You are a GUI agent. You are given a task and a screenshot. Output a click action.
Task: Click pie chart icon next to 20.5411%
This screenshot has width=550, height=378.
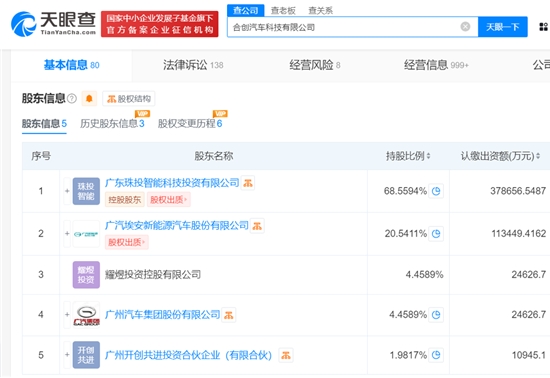(436, 234)
